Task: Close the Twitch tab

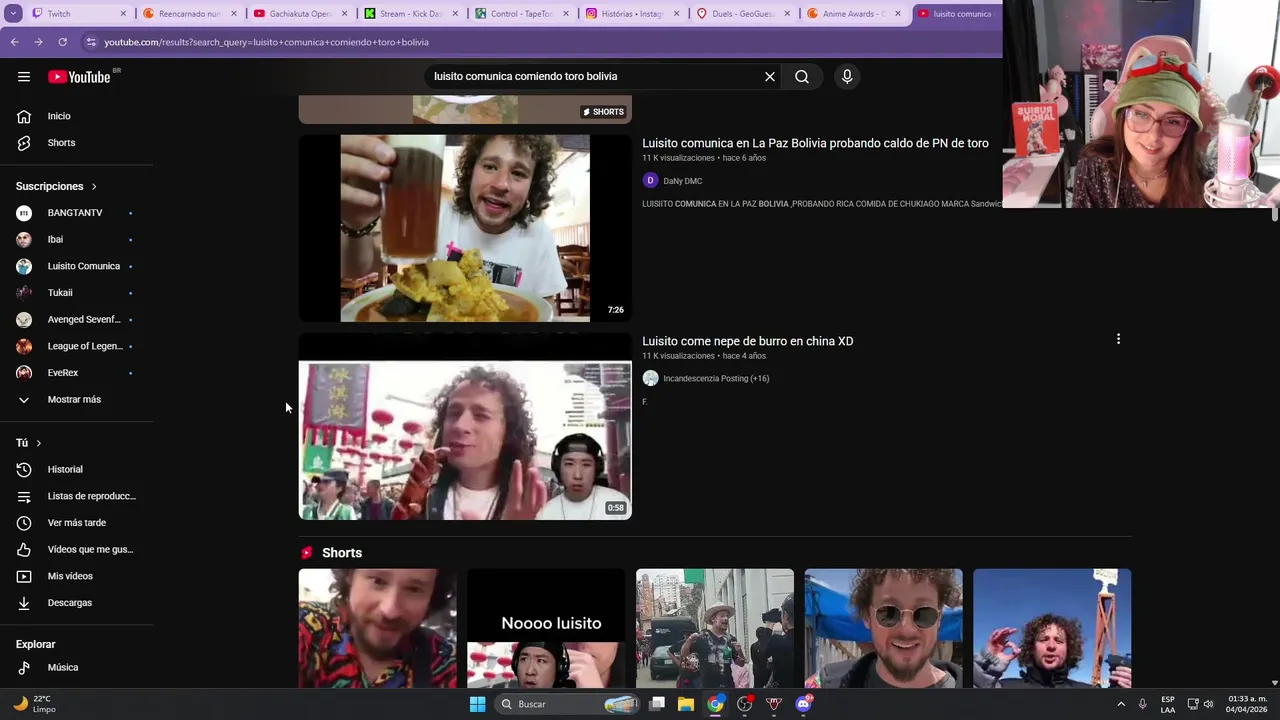Action: (124, 14)
